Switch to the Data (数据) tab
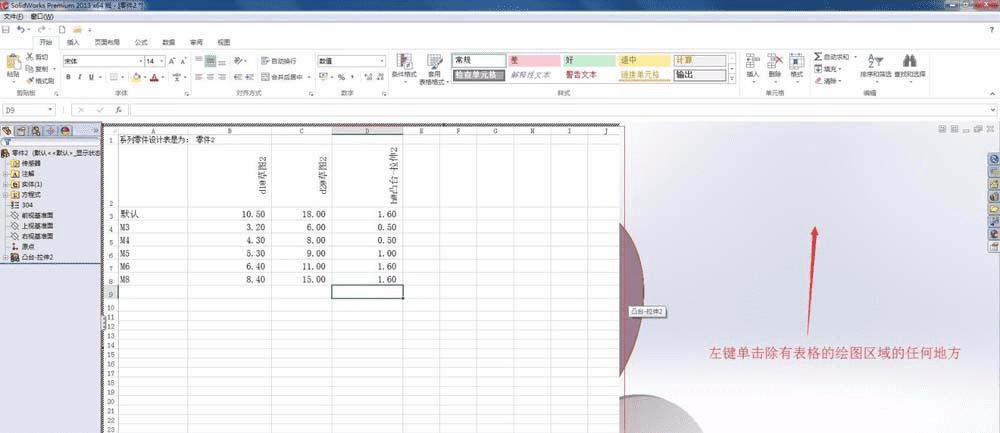The height and width of the screenshot is (433, 1000). click(x=168, y=42)
